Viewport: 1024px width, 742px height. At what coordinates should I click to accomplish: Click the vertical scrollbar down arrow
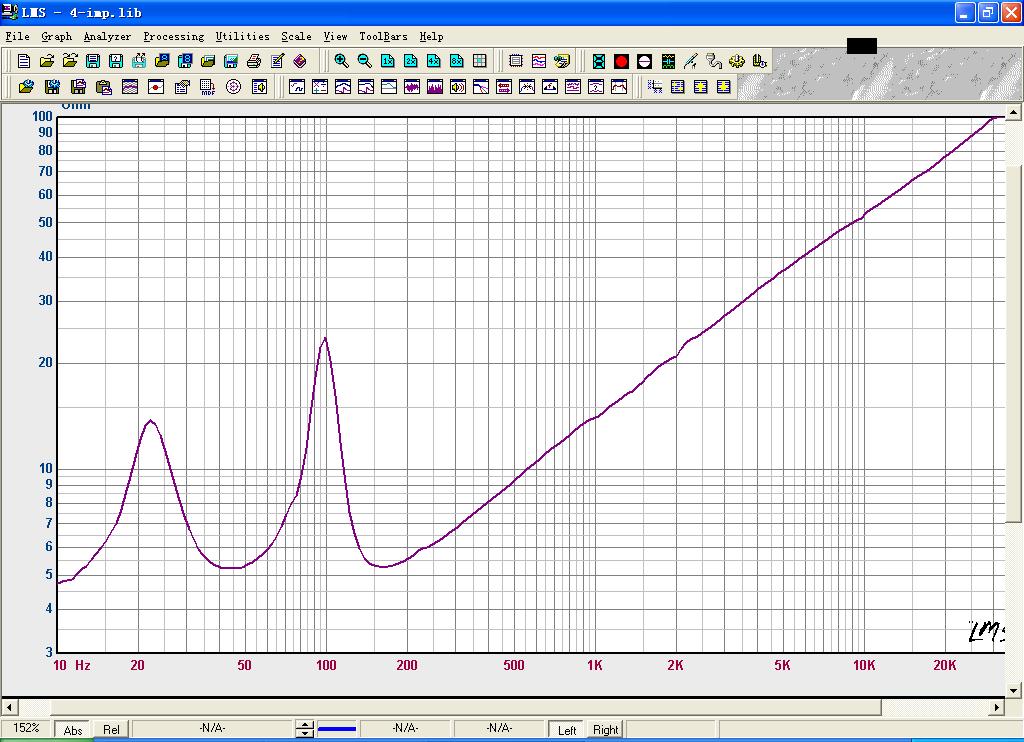tap(1015, 689)
